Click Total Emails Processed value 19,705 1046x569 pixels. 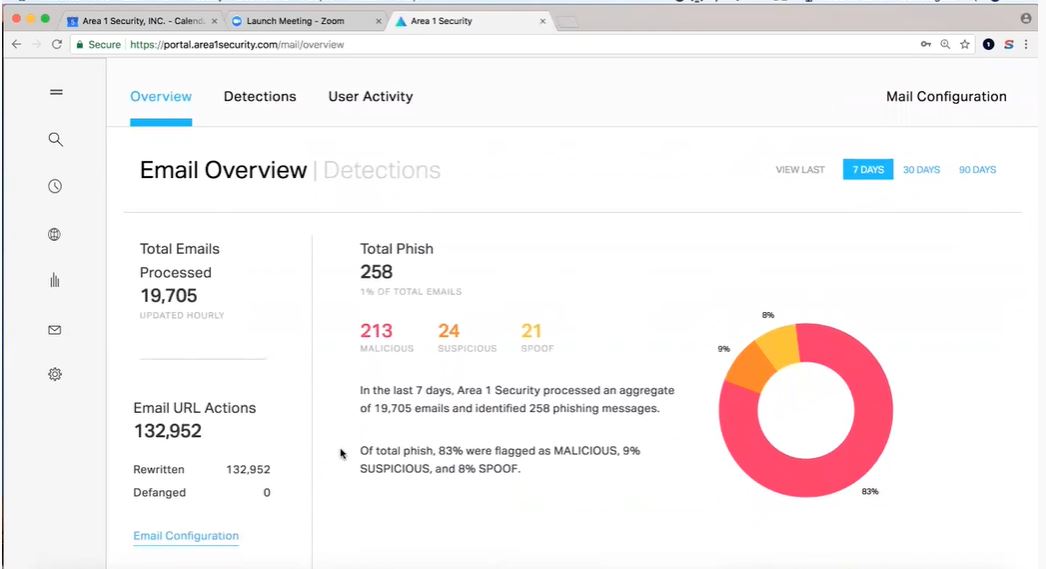click(x=169, y=296)
